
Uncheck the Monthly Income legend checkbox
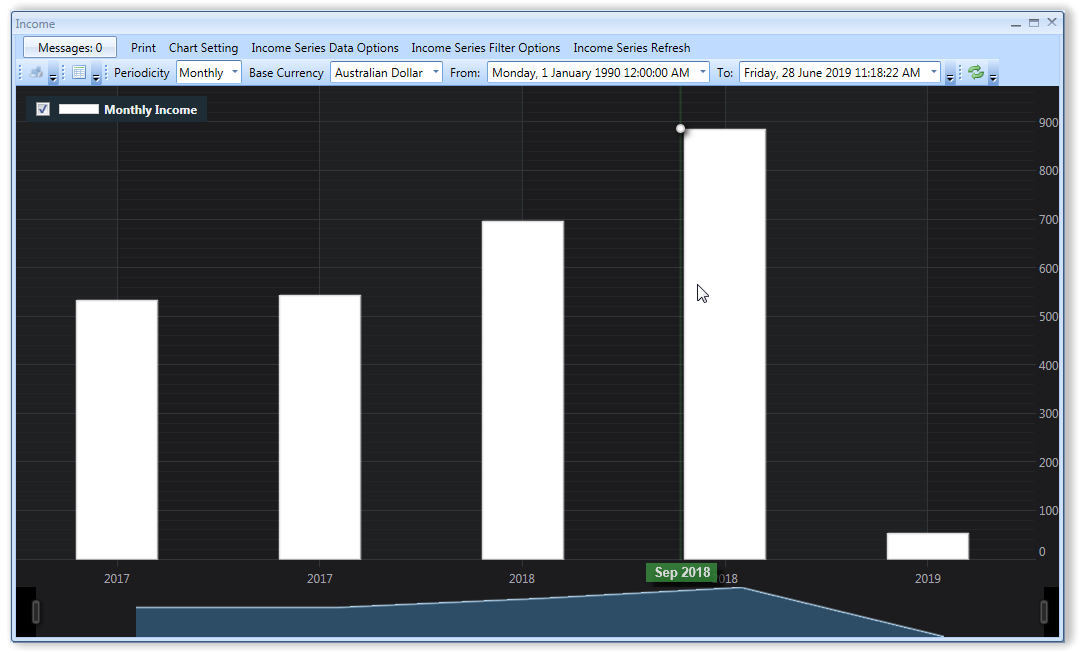(x=42, y=109)
